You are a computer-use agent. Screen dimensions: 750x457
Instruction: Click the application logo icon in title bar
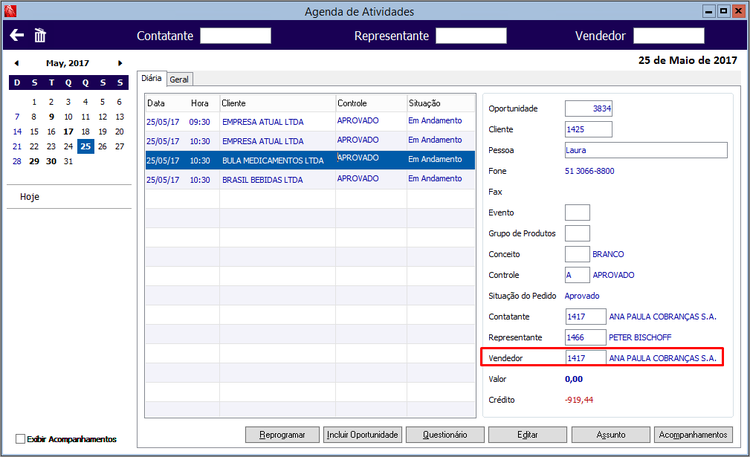[x=10, y=11]
